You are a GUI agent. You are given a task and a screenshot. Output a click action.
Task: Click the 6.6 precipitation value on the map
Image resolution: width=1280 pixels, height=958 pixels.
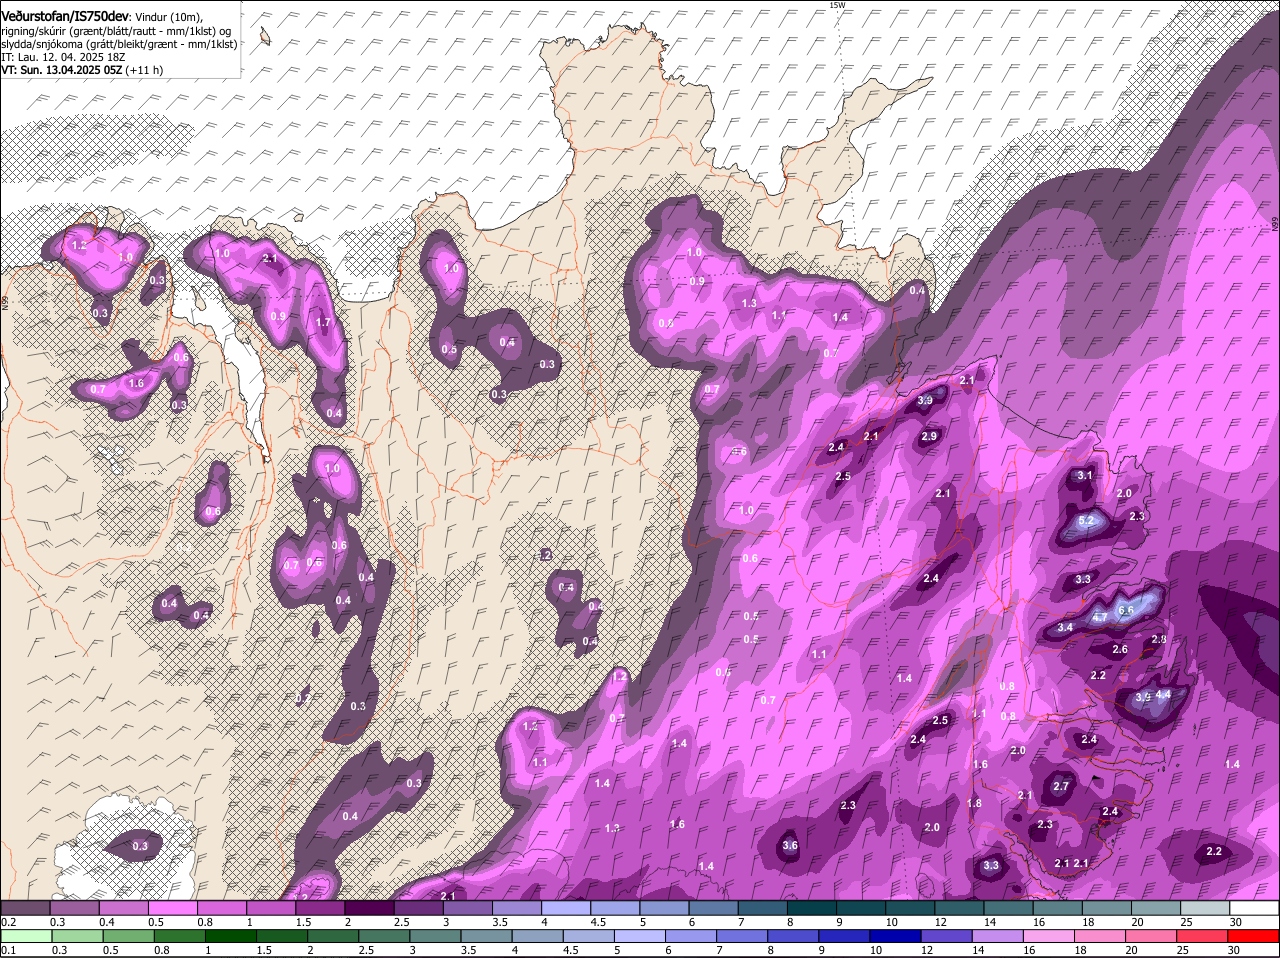[x=1125, y=611]
